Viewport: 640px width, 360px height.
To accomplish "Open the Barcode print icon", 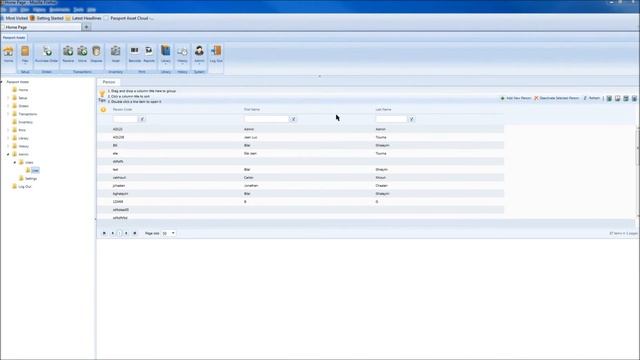I will pos(135,54).
